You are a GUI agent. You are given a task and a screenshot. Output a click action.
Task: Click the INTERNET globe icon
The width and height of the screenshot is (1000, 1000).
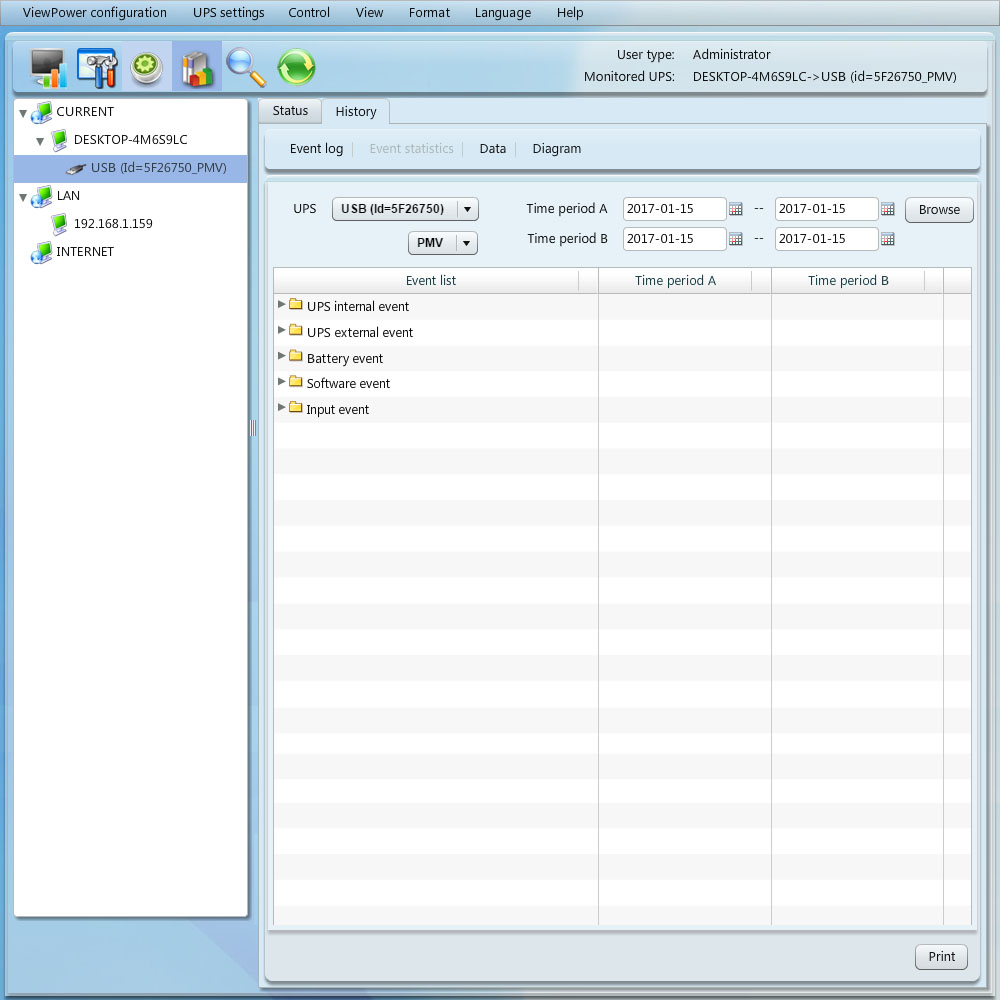pos(41,253)
